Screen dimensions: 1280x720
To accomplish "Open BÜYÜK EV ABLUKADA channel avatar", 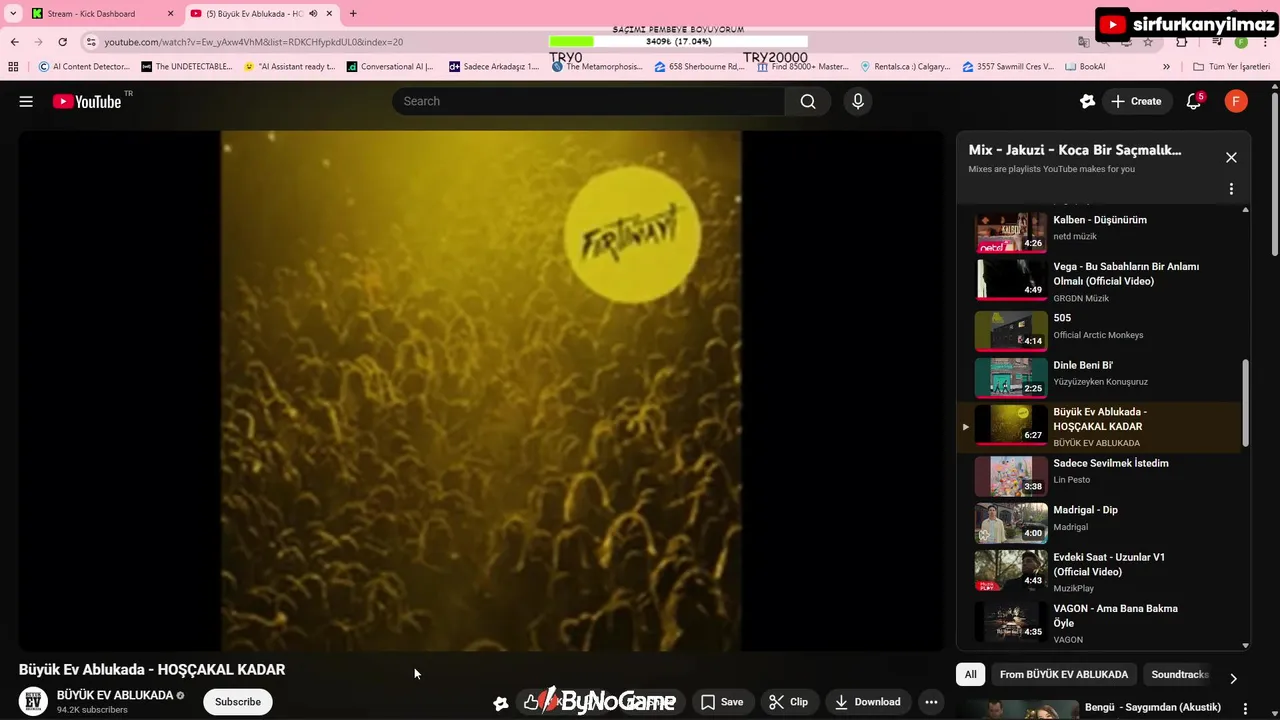I will pos(34,701).
